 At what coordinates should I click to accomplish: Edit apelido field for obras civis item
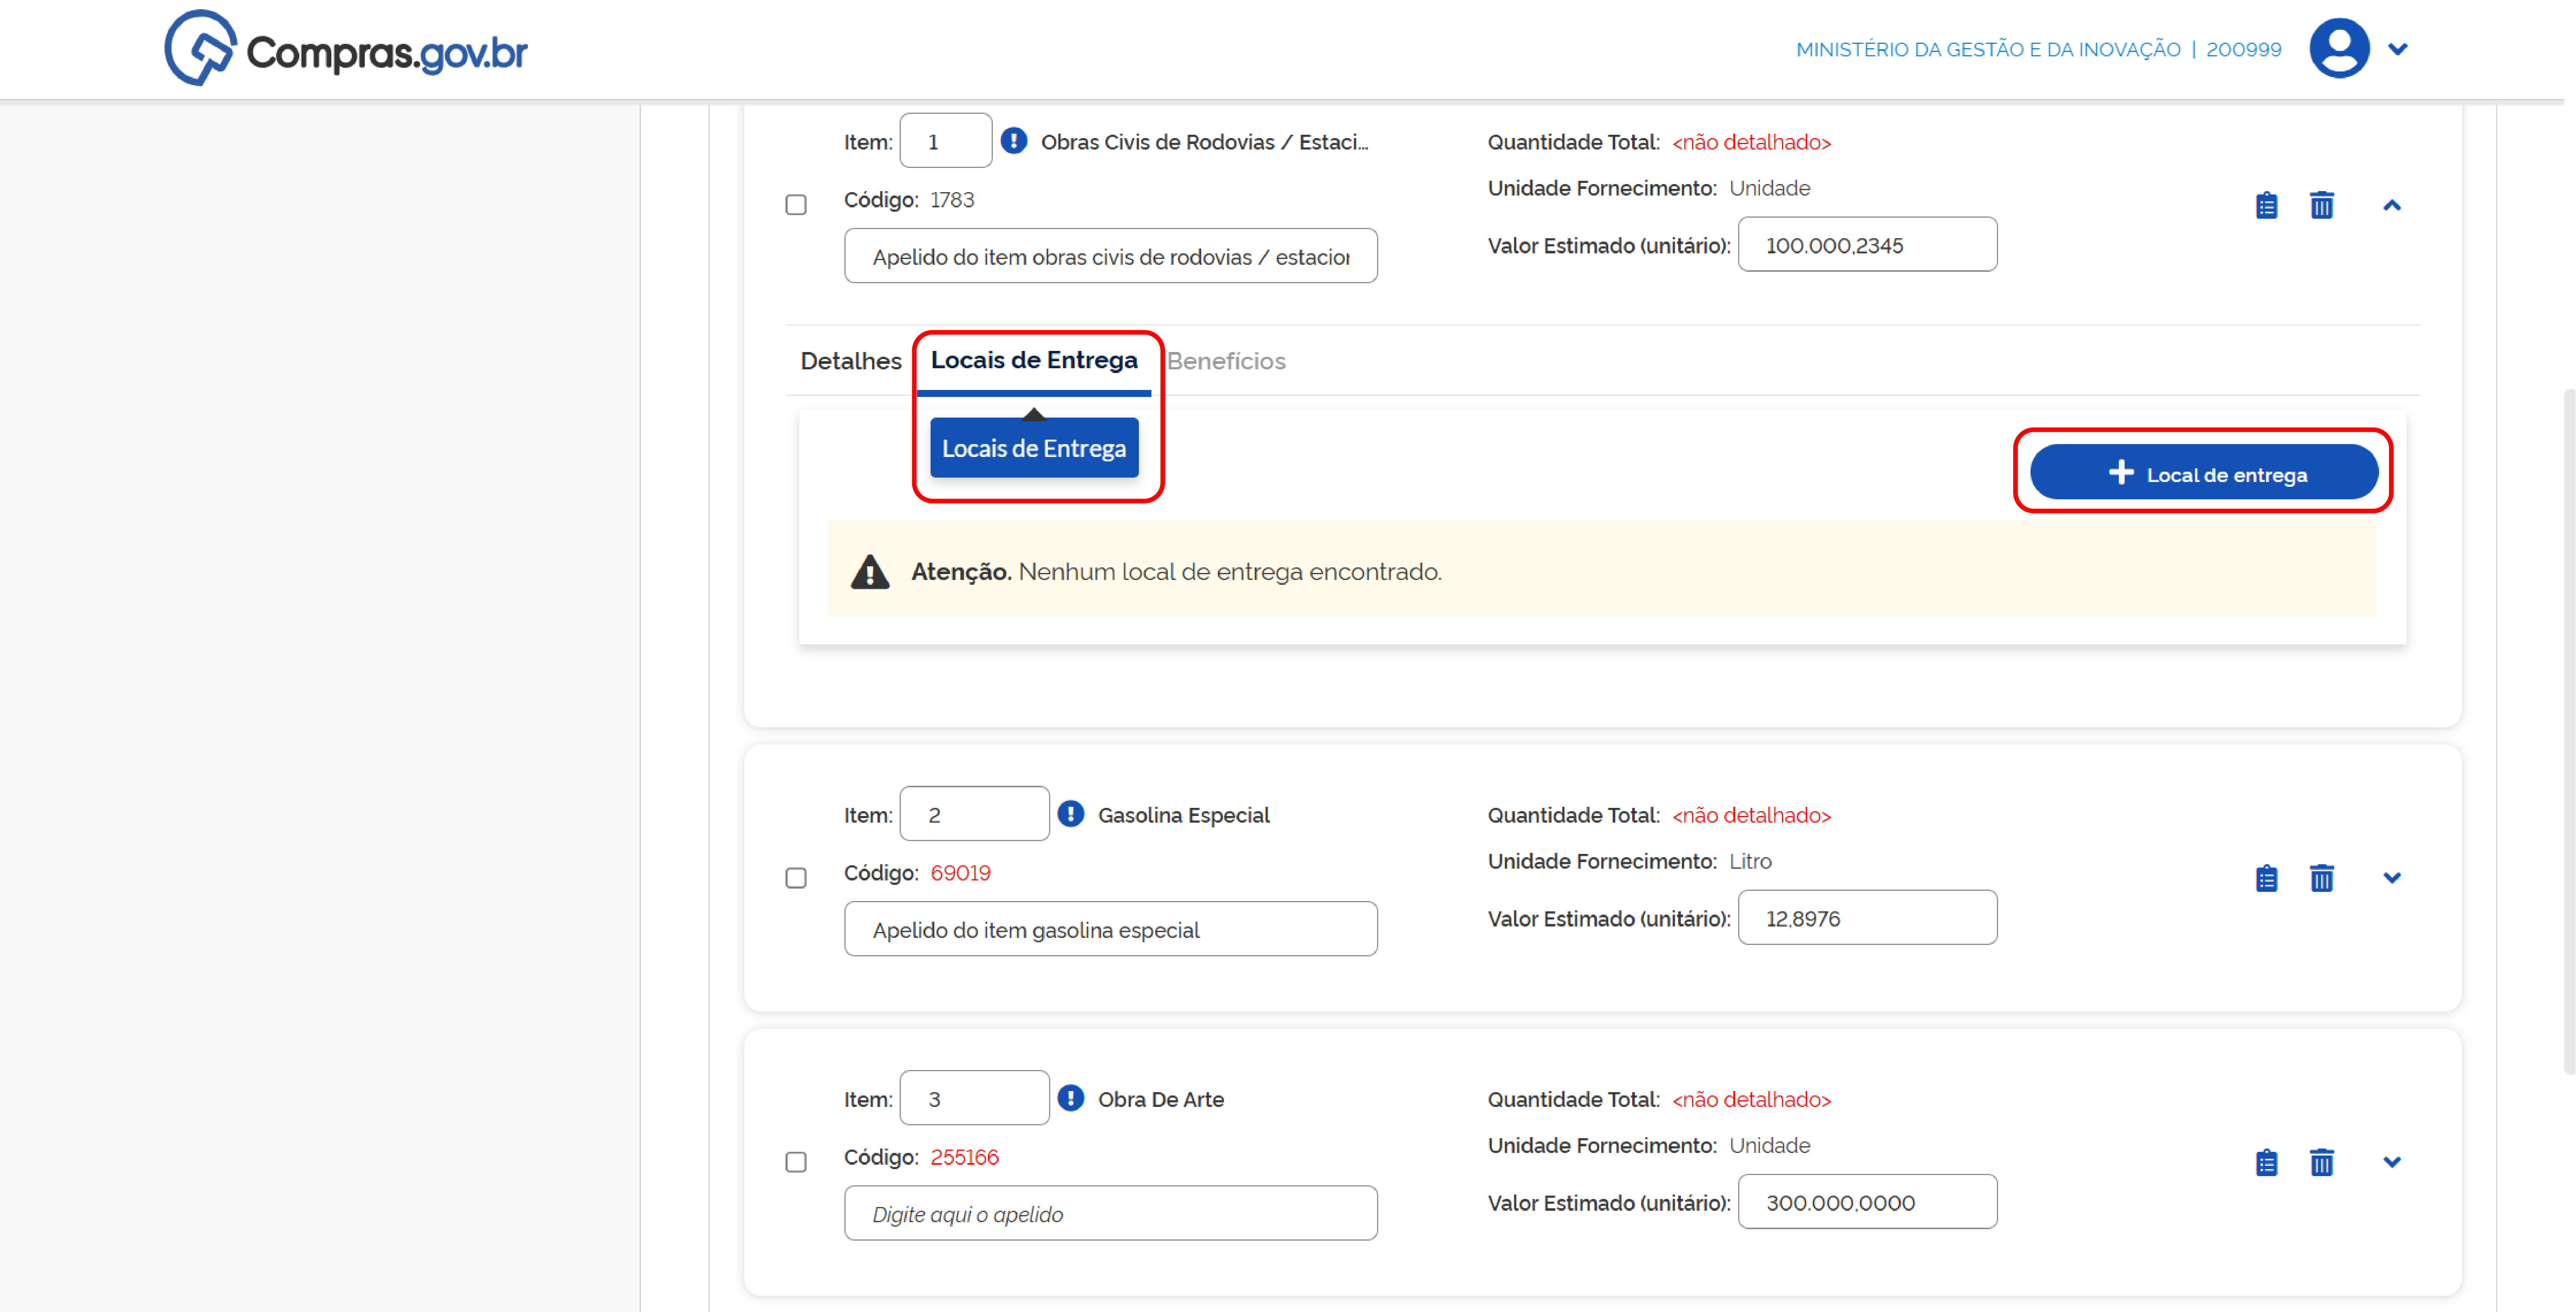1111,256
